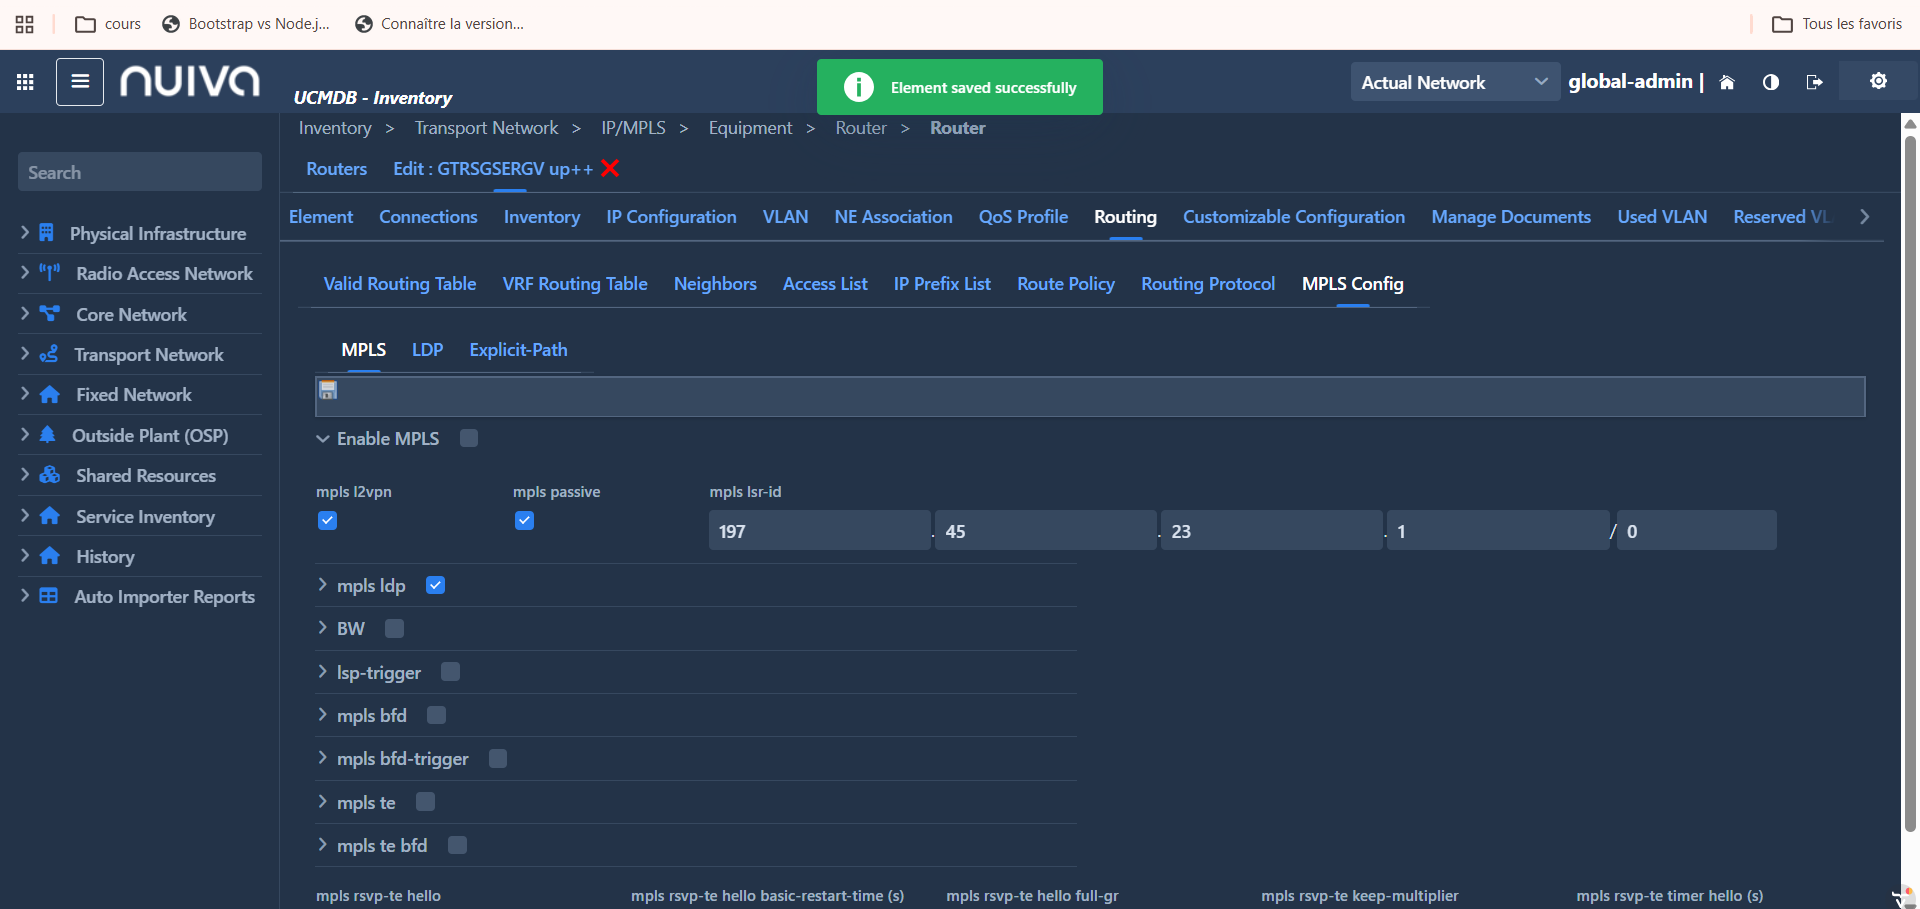Click the sidebar Search field
The height and width of the screenshot is (909, 1920).
[x=140, y=172]
